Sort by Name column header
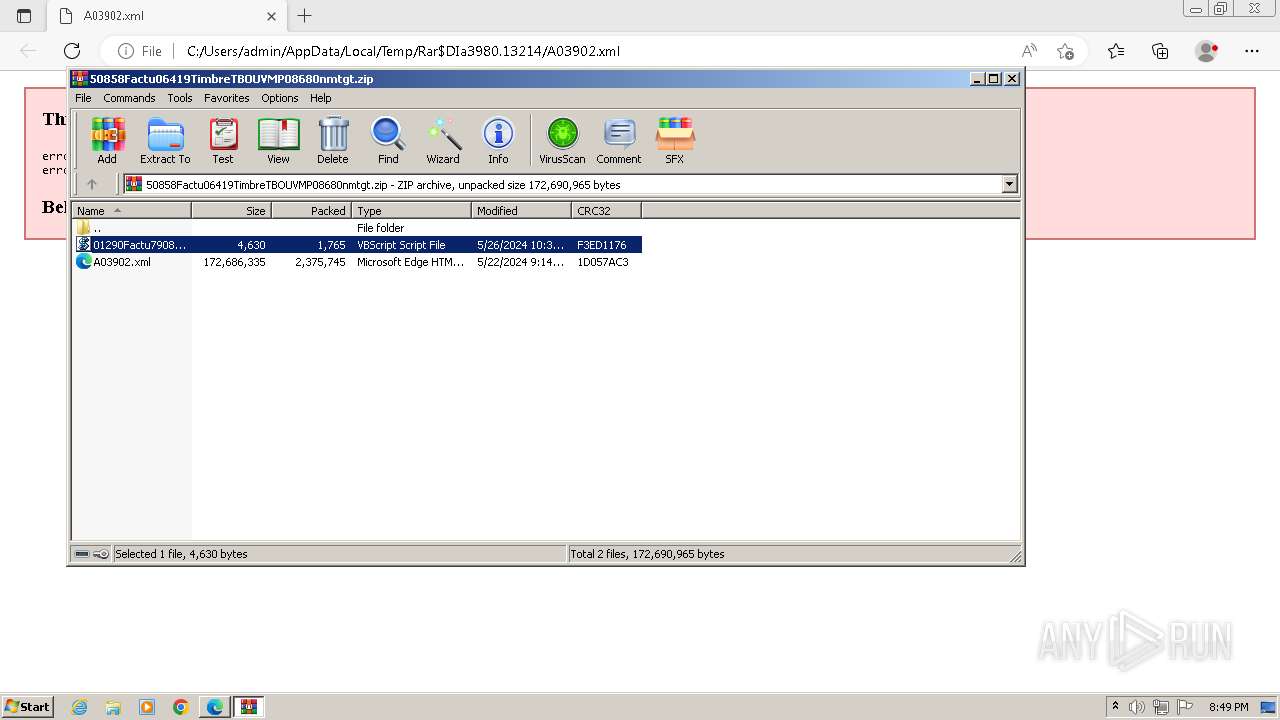Viewport: 1280px width, 720px height. click(x=131, y=210)
